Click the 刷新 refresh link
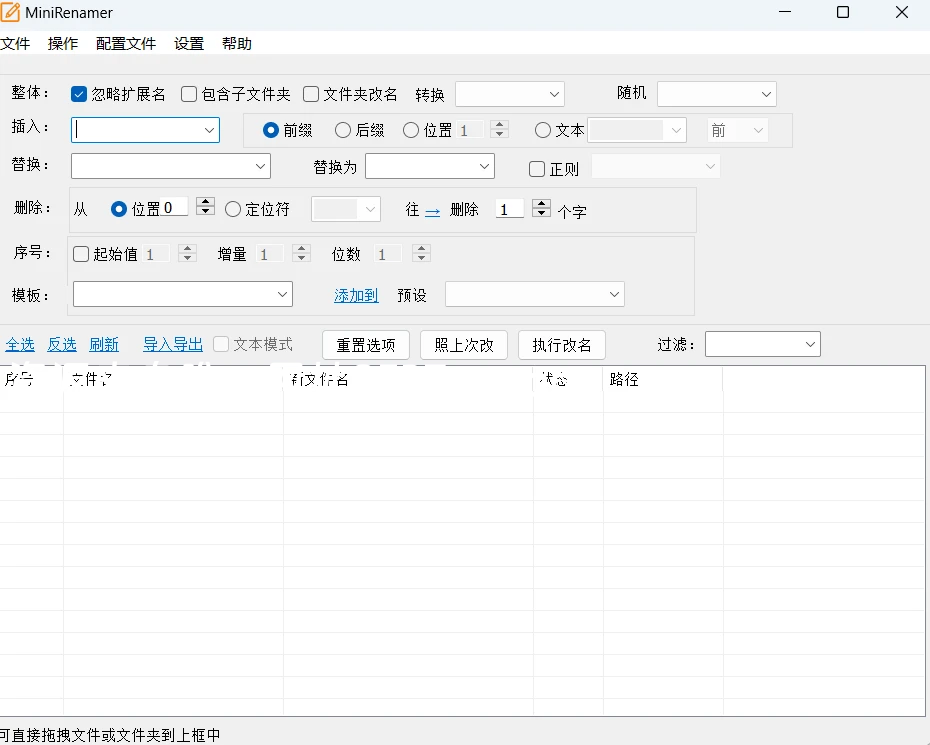 pyautogui.click(x=104, y=344)
